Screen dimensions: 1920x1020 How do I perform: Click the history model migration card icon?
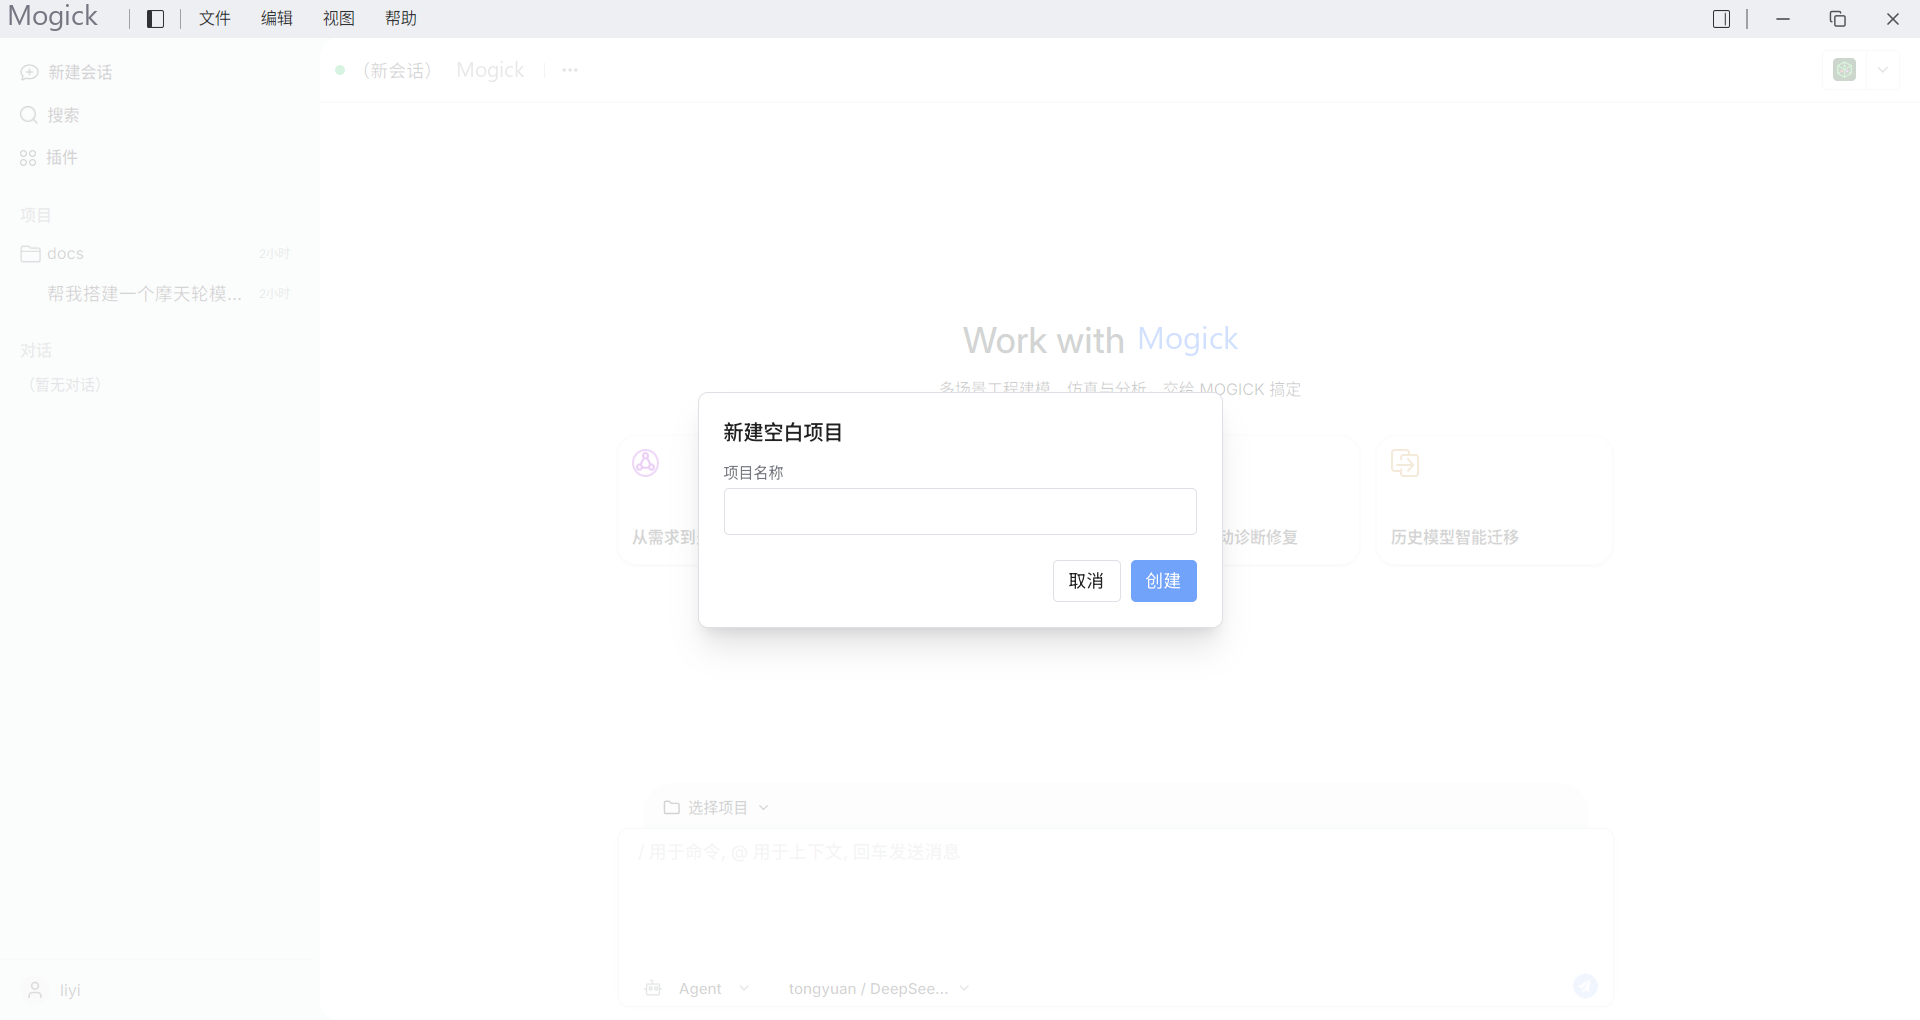(x=1405, y=463)
